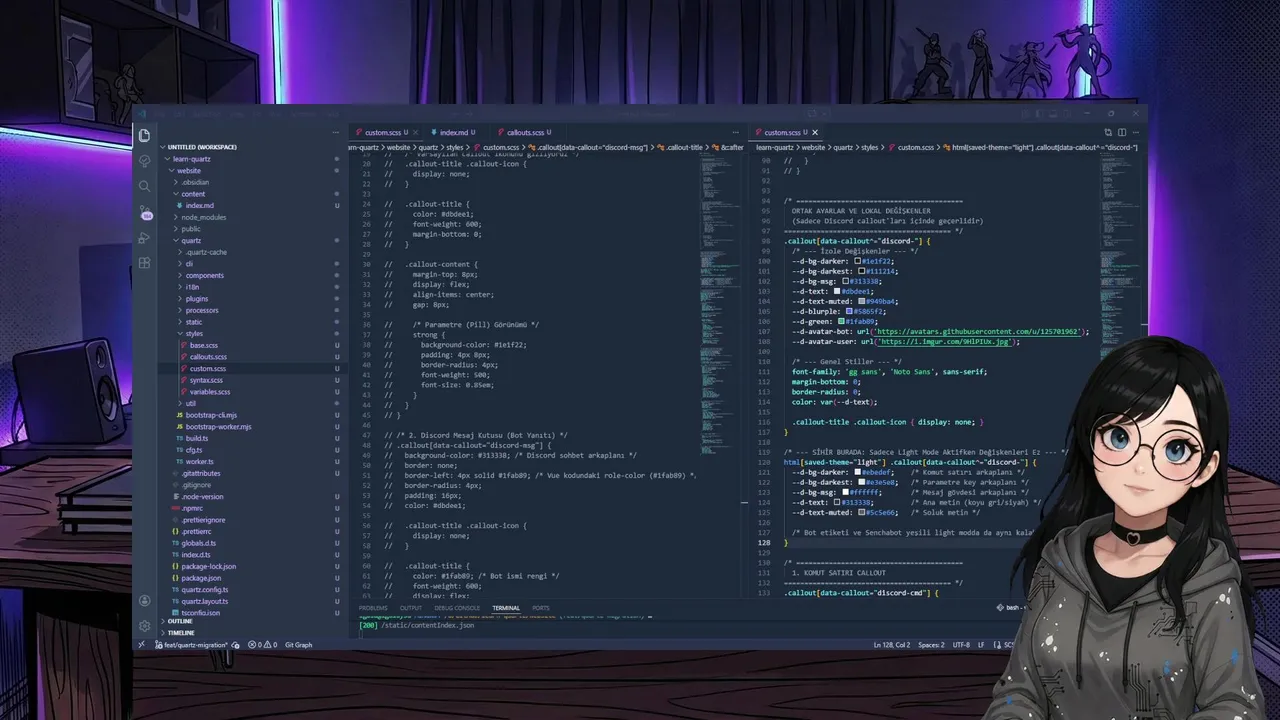Open index.md file in explorer tree
Image resolution: width=1280 pixels, height=720 pixels.
click(x=199, y=206)
